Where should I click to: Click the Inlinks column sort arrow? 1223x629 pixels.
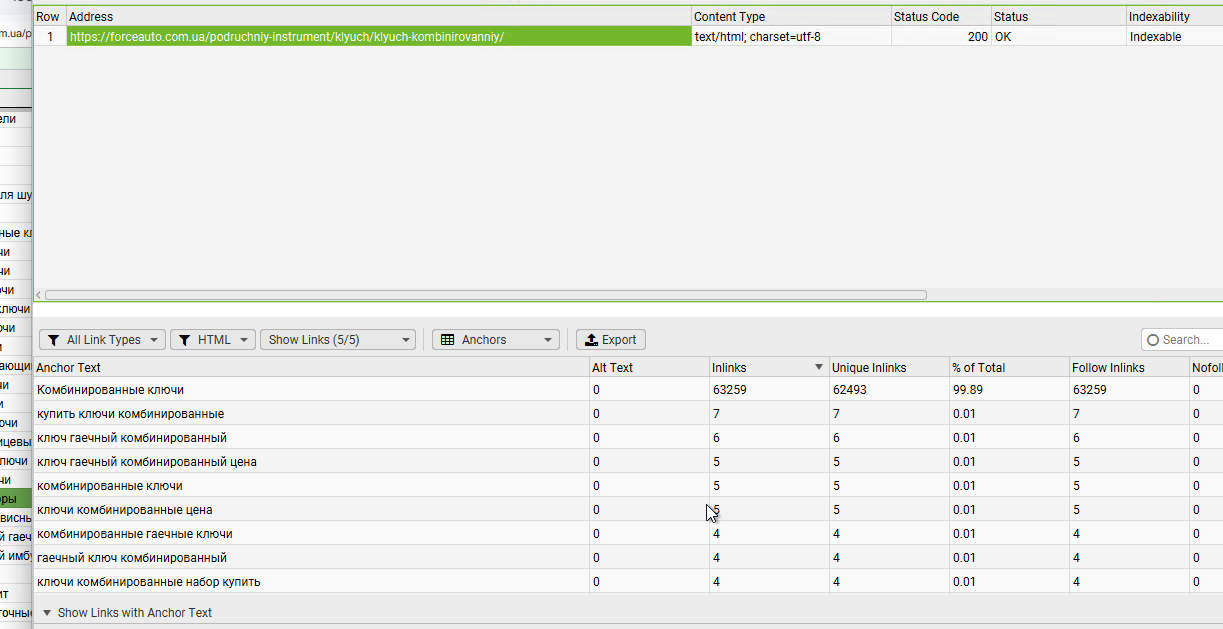coord(819,368)
